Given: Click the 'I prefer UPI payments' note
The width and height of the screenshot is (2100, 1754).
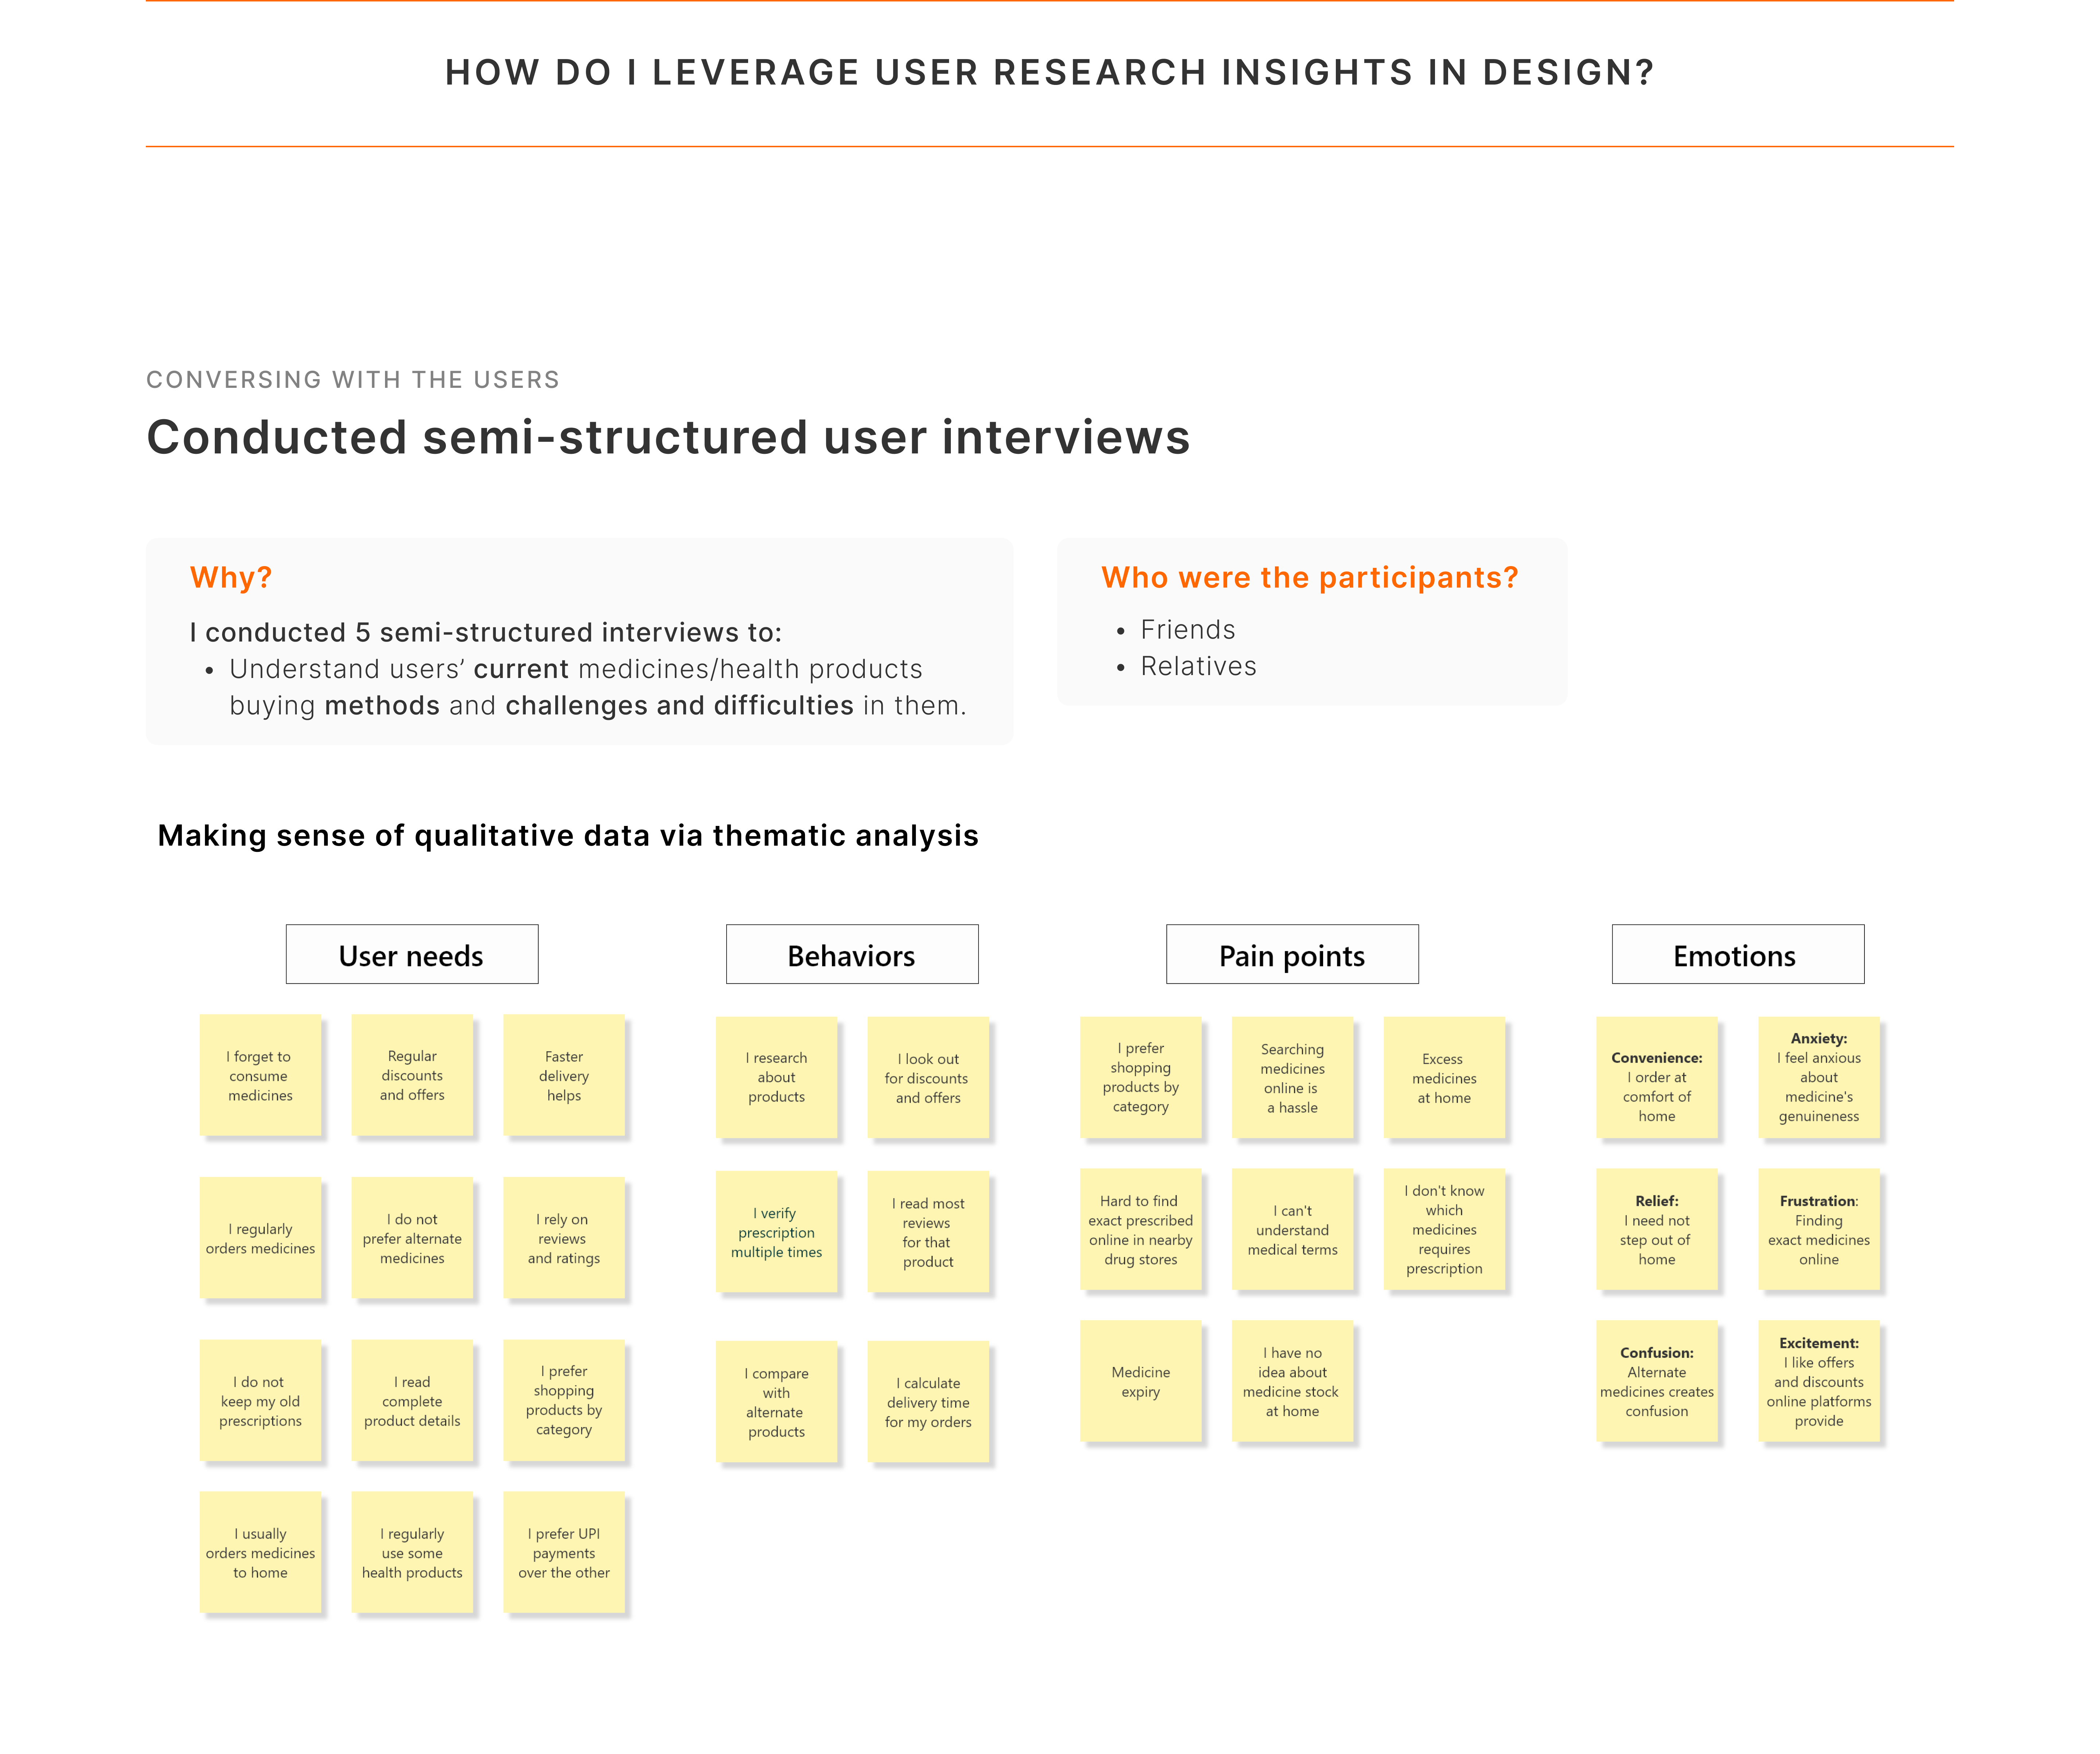Looking at the screenshot, I should 564,1552.
